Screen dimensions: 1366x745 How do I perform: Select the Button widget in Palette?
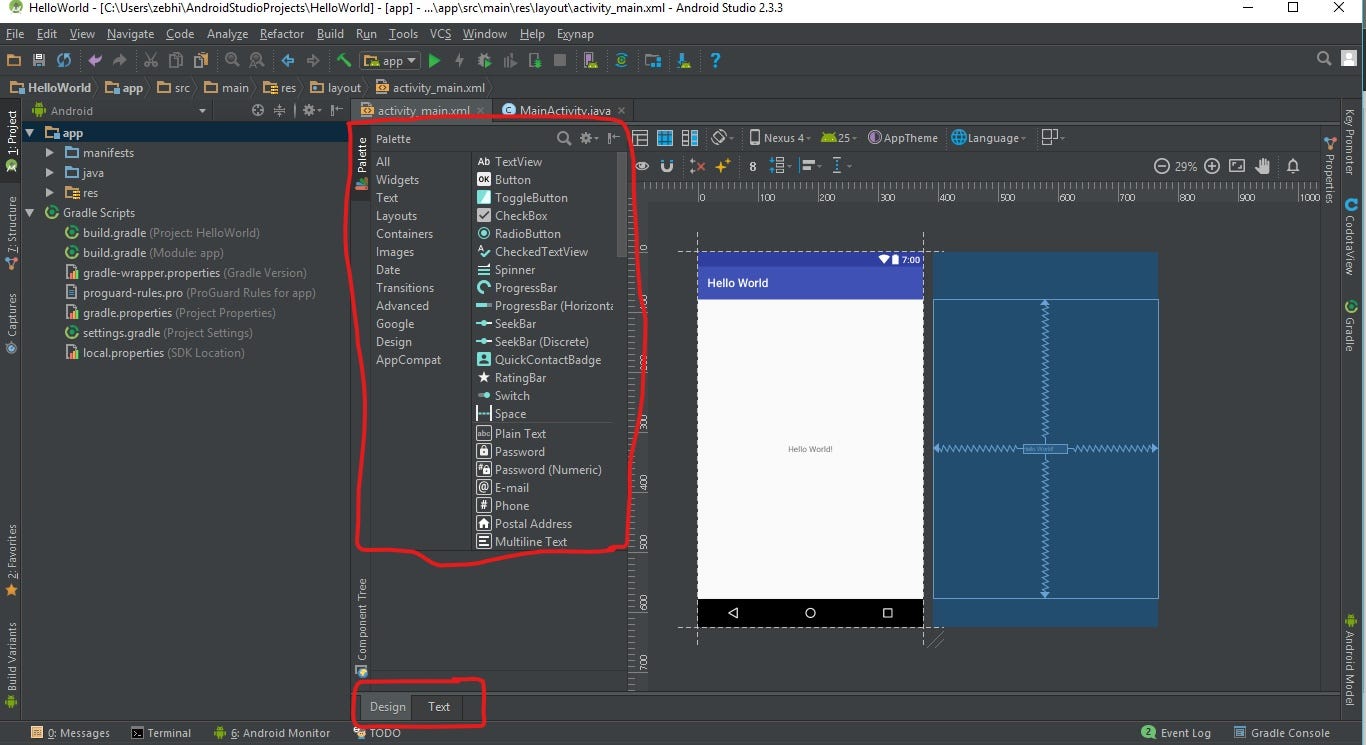pyautogui.click(x=512, y=180)
